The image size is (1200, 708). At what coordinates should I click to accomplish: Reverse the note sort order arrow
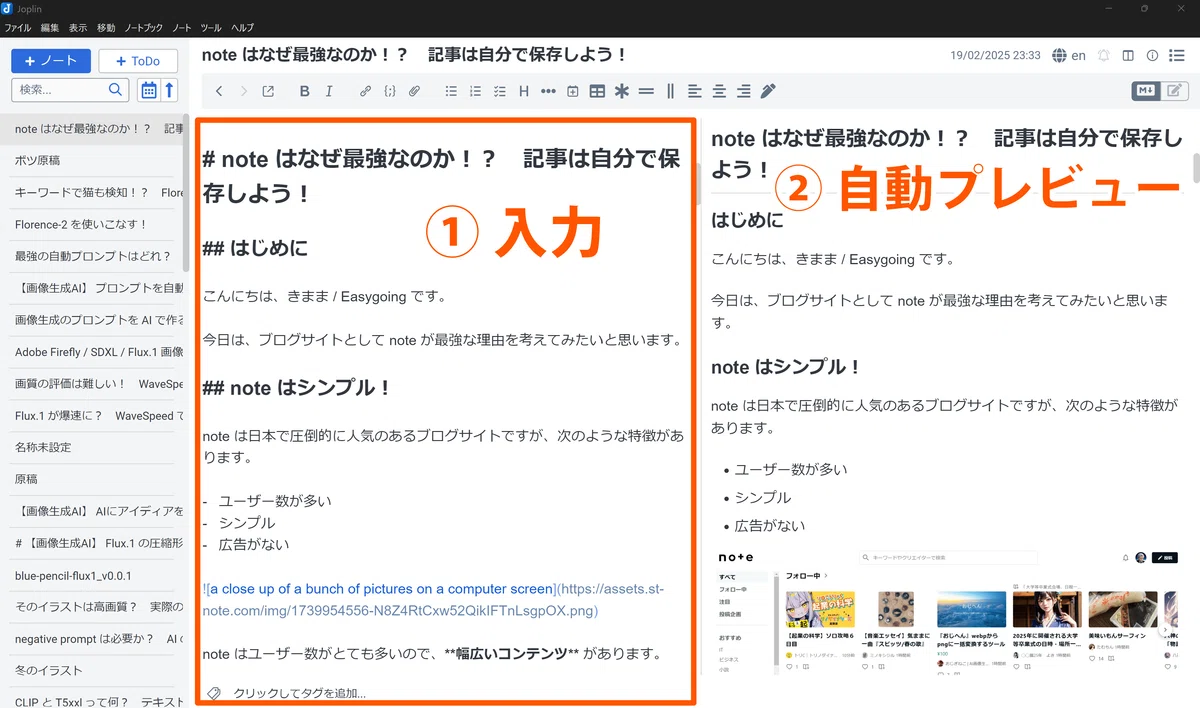[x=170, y=90]
